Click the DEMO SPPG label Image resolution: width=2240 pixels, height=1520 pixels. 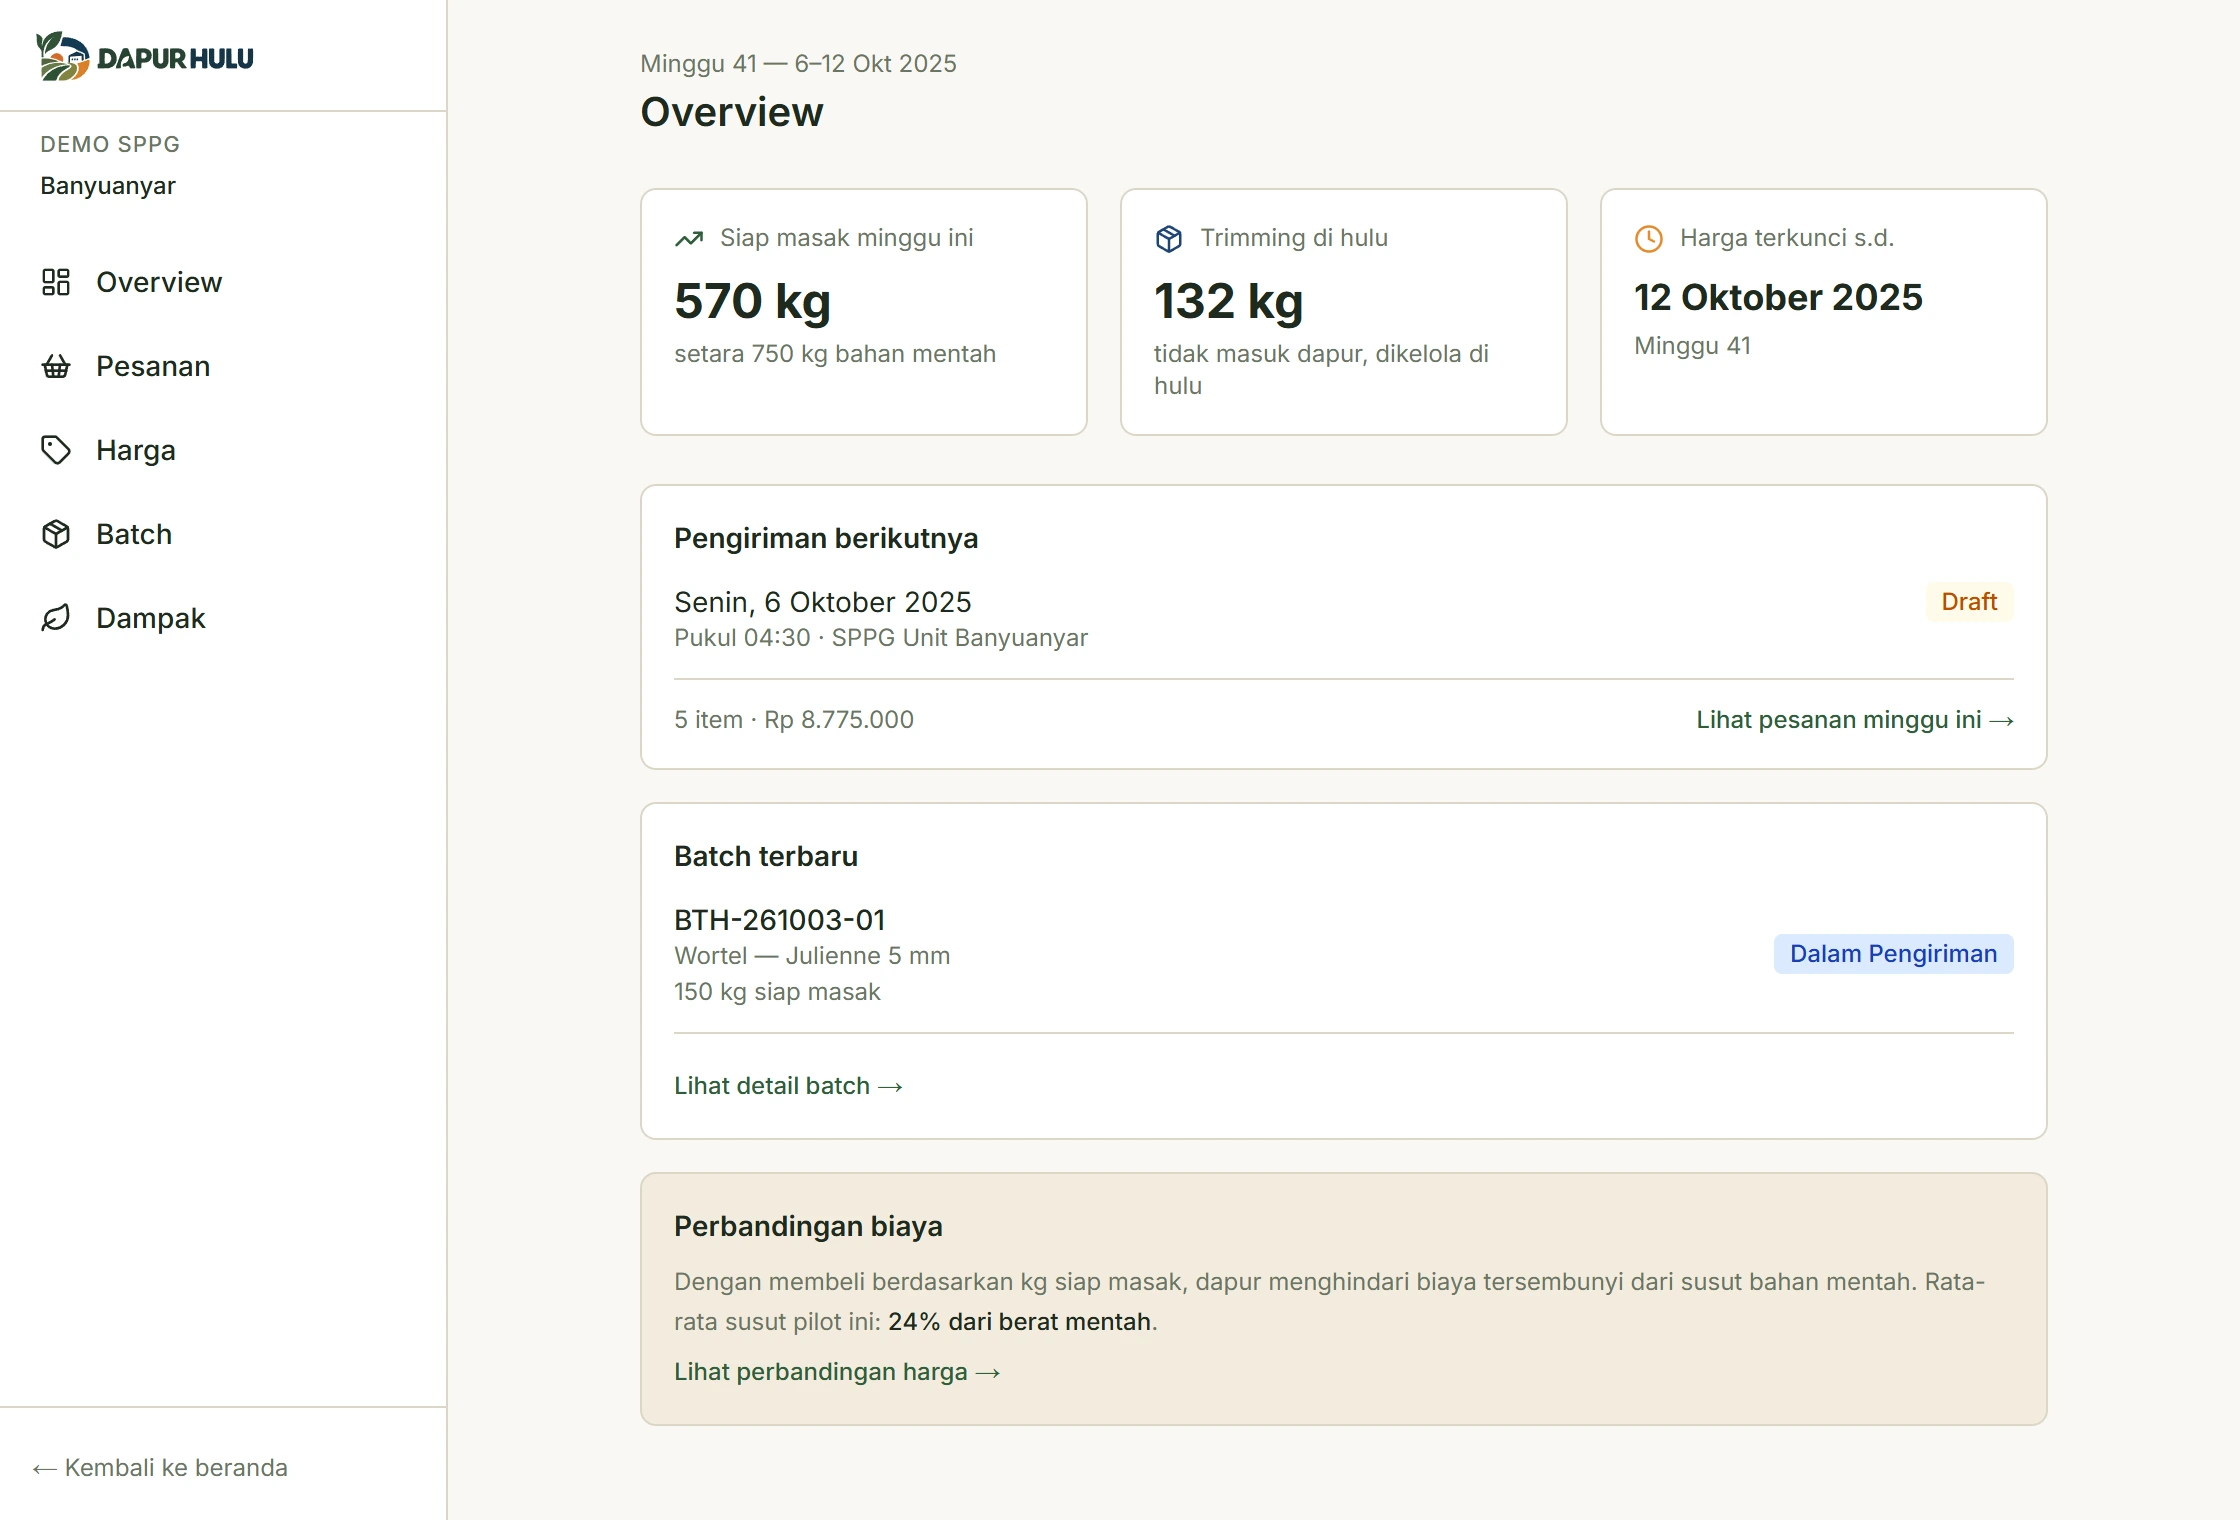pyautogui.click(x=110, y=144)
